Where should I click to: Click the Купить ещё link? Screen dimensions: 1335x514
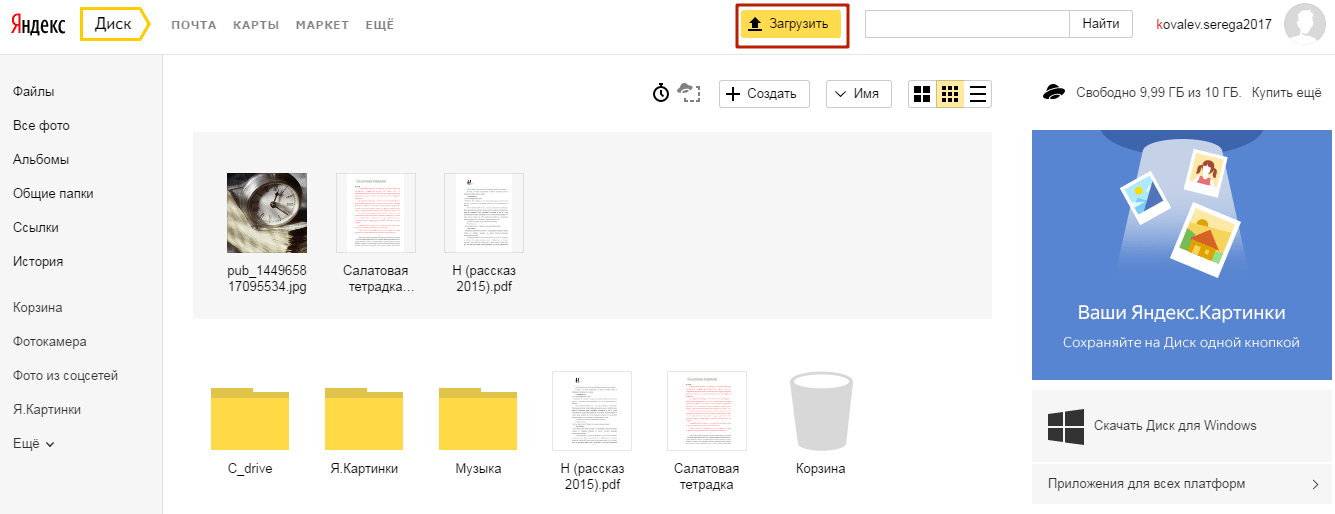point(1287,92)
